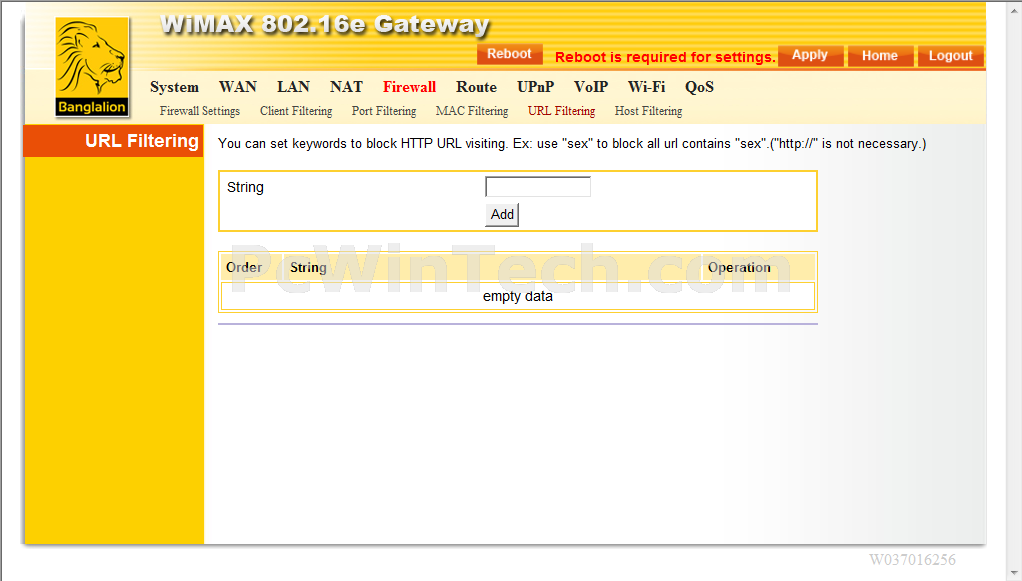Select the Firewall menu

409,87
